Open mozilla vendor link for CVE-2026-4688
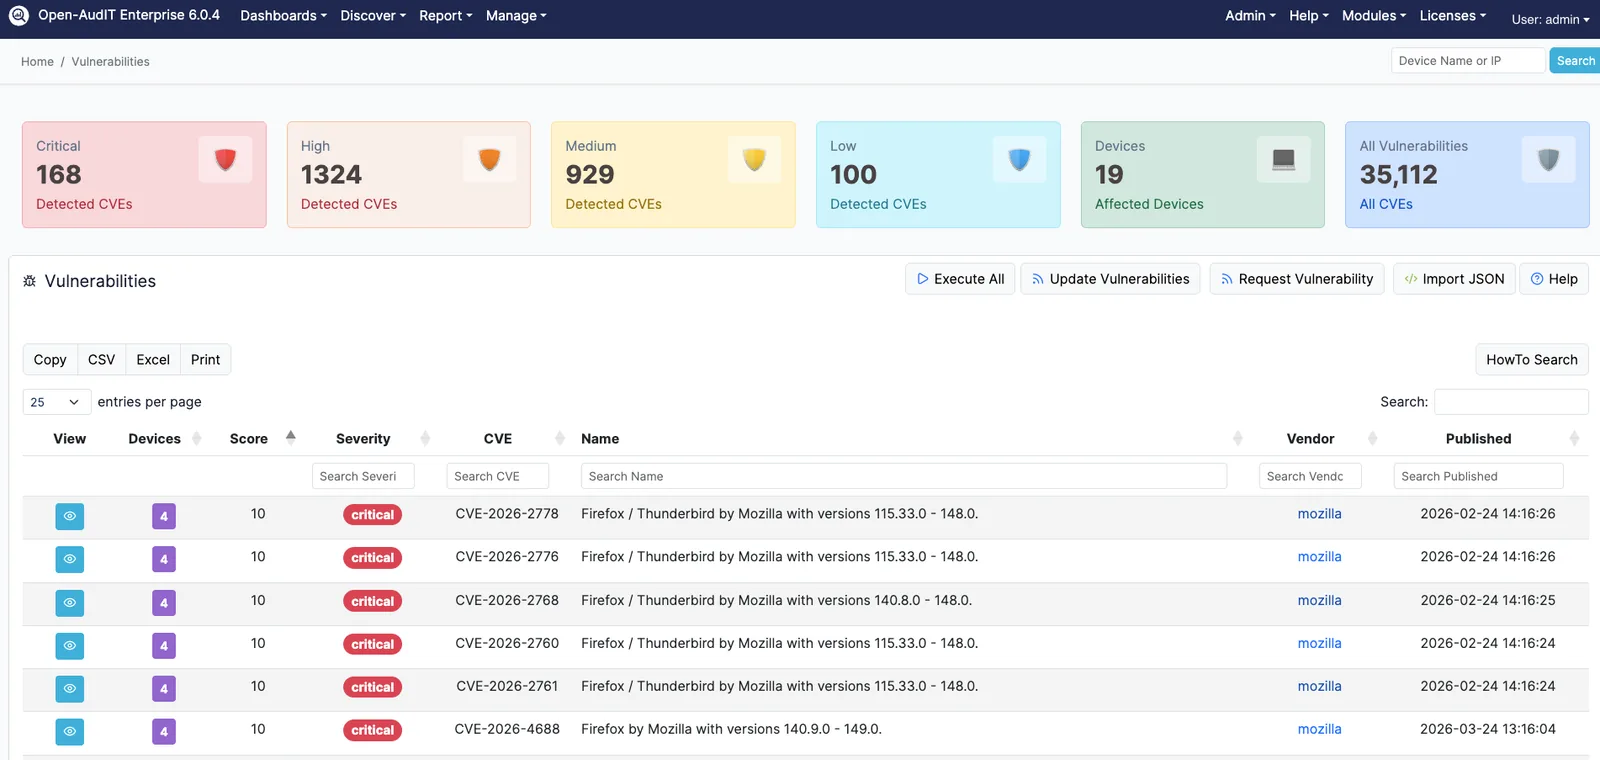This screenshot has width=1600, height=760. [x=1319, y=730]
